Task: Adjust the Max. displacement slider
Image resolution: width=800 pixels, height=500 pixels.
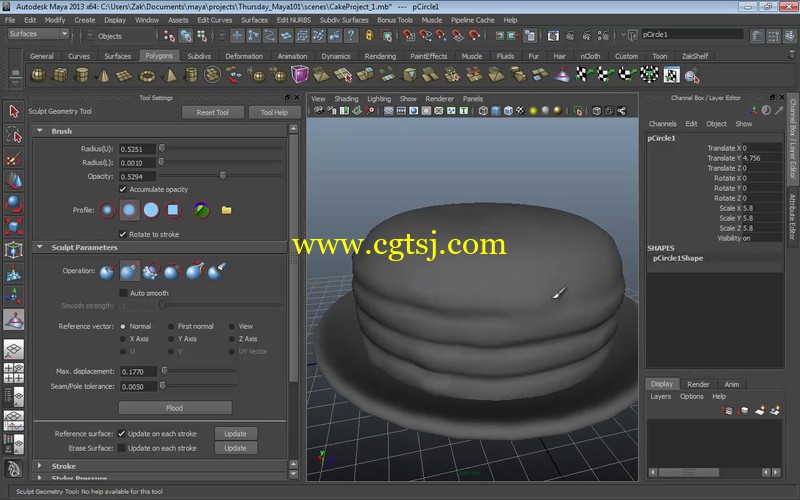Action: [164, 370]
